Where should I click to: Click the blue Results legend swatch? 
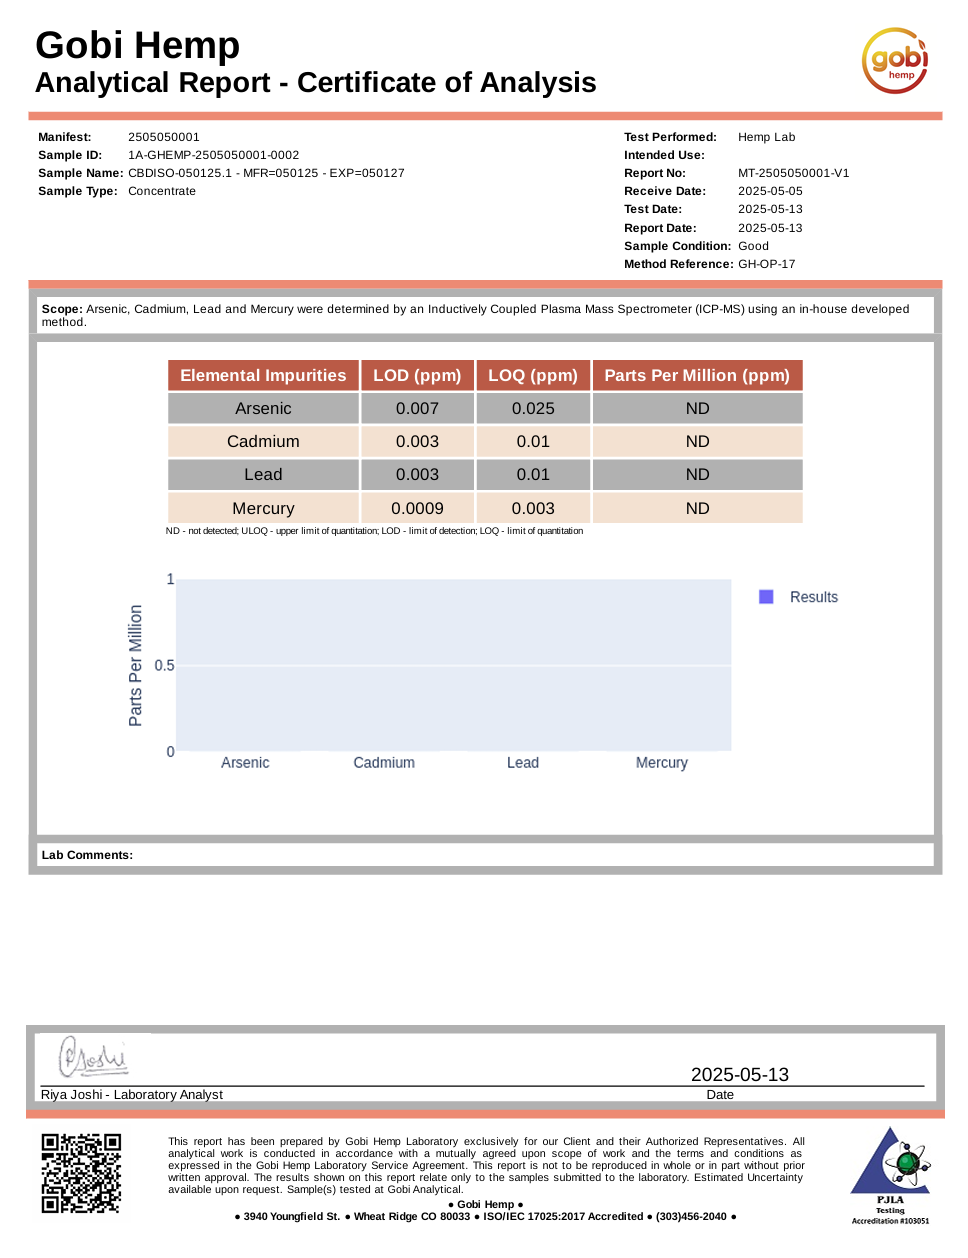click(766, 597)
